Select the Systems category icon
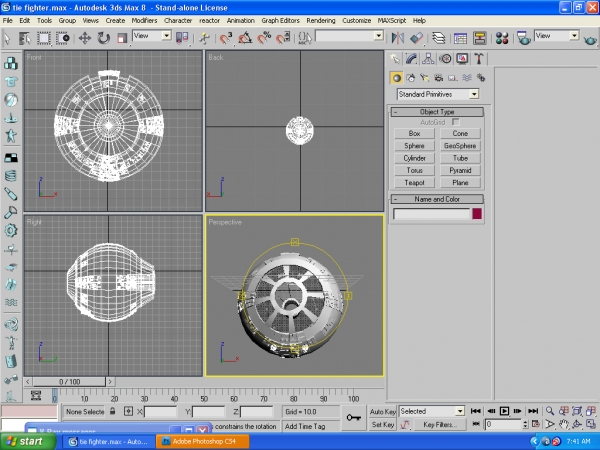Screen dimensions: 600x450 pos(481,78)
